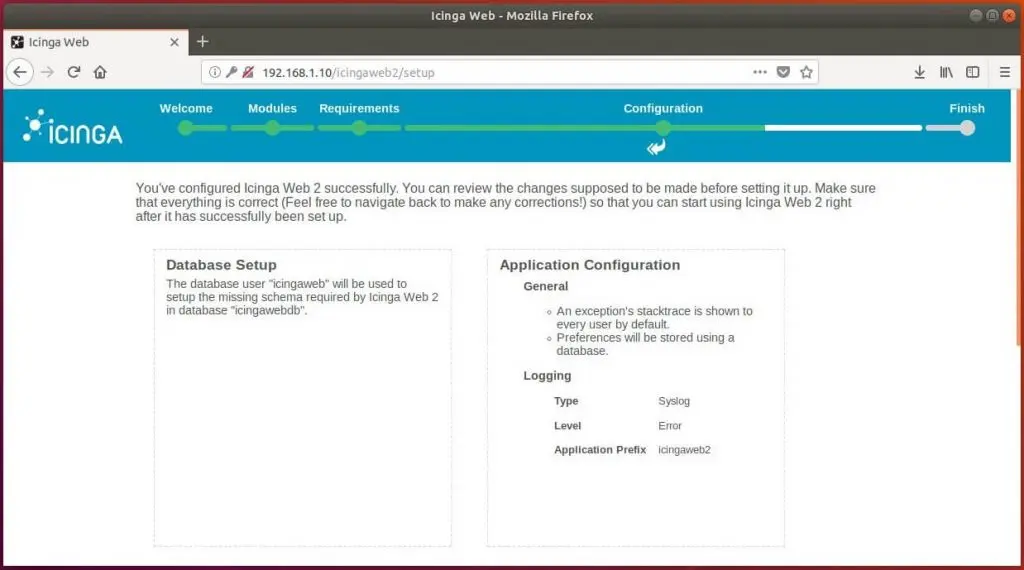Screen dimensions: 1024x570
Task: Click the Error level value
Action: pyautogui.click(x=670, y=426)
